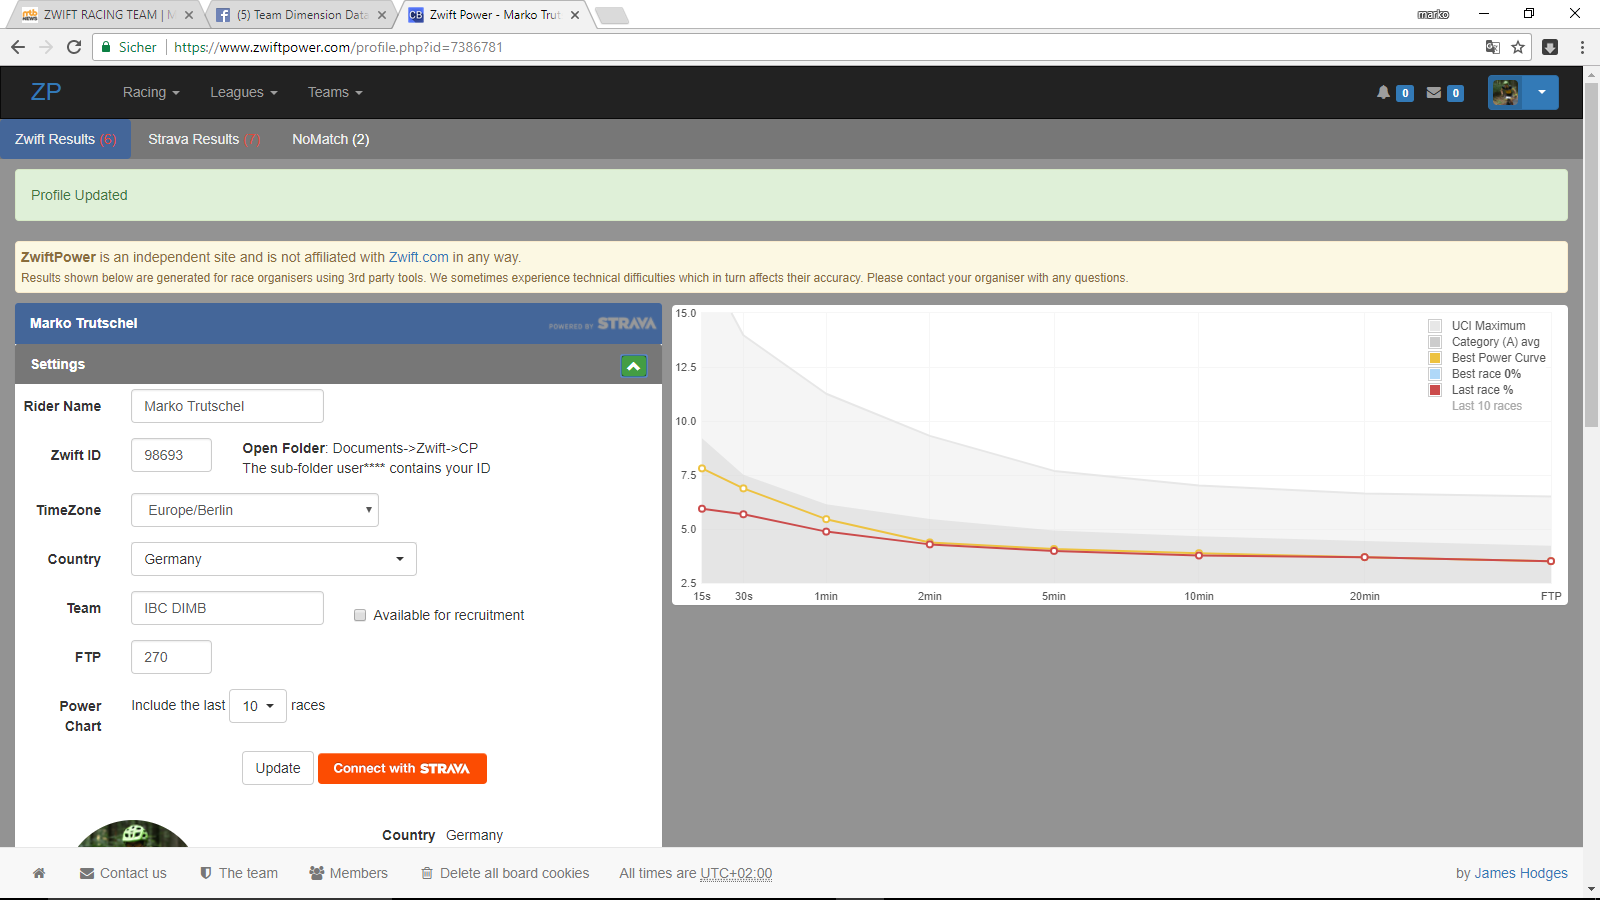This screenshot has width=1600, height=900.
Task: Click the Update button
Action: (x=277, y=768)
